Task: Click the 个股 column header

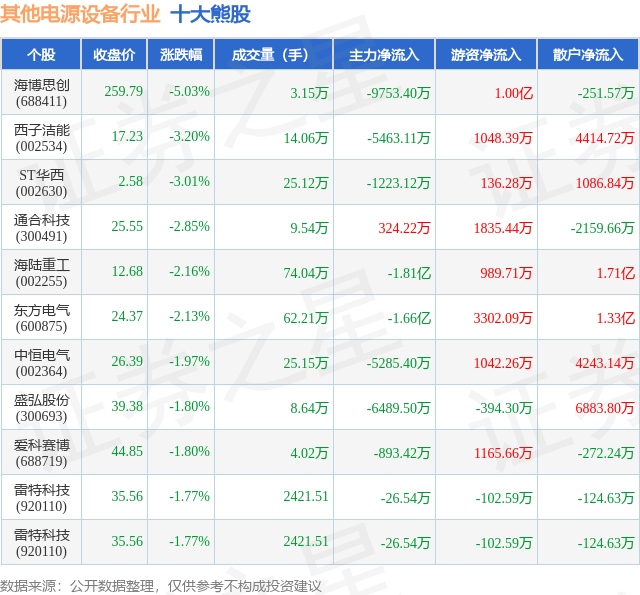Action: [x=41, y=54]
